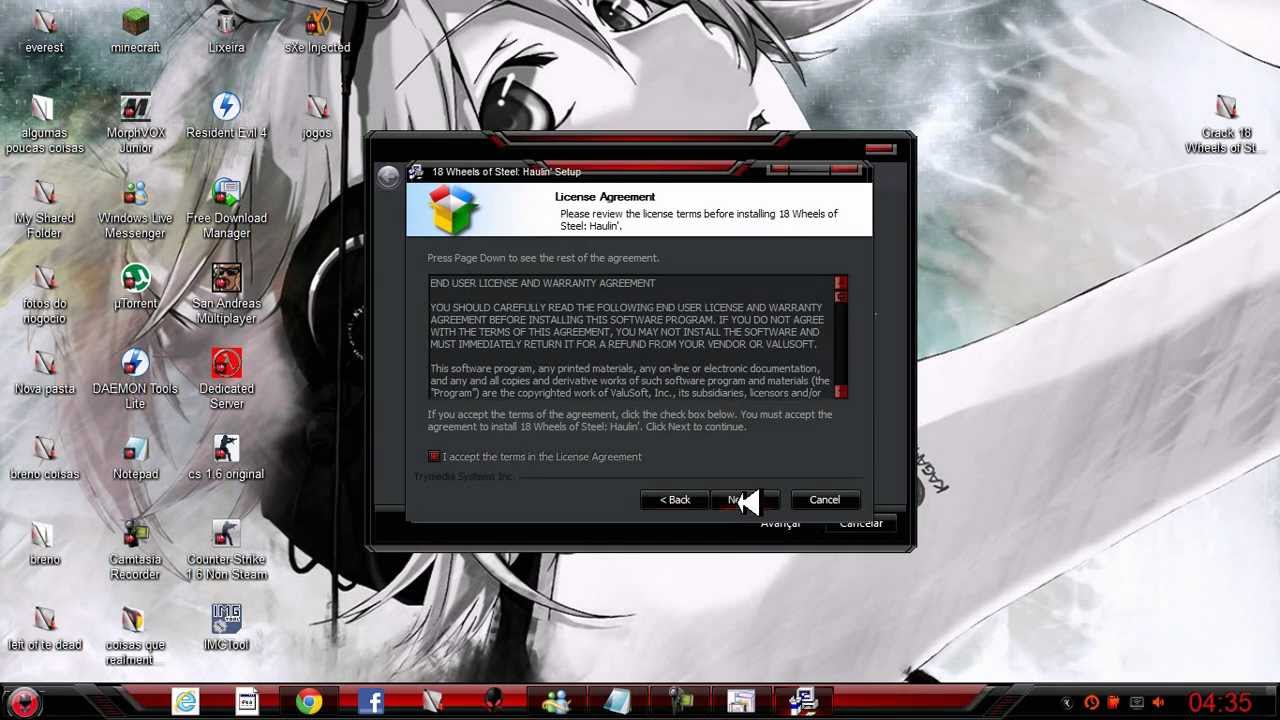Click Cancelar in the background installer window
1280x720 pixels.
click(x=861, y=524)
